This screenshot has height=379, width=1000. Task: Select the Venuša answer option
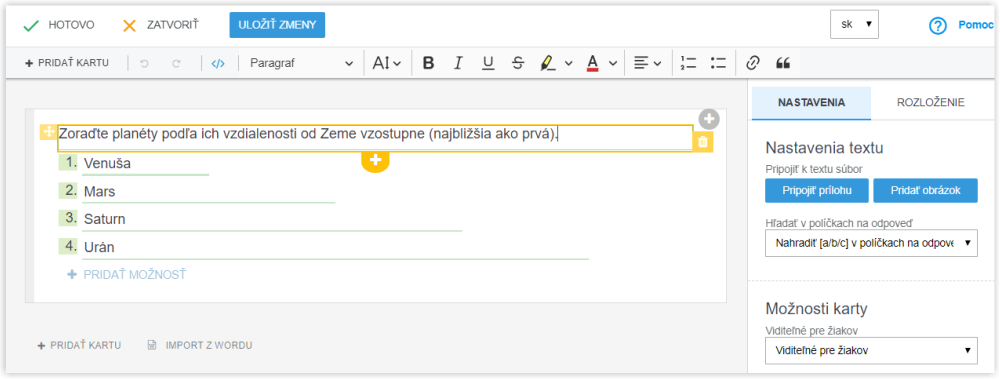pos(107,163)
